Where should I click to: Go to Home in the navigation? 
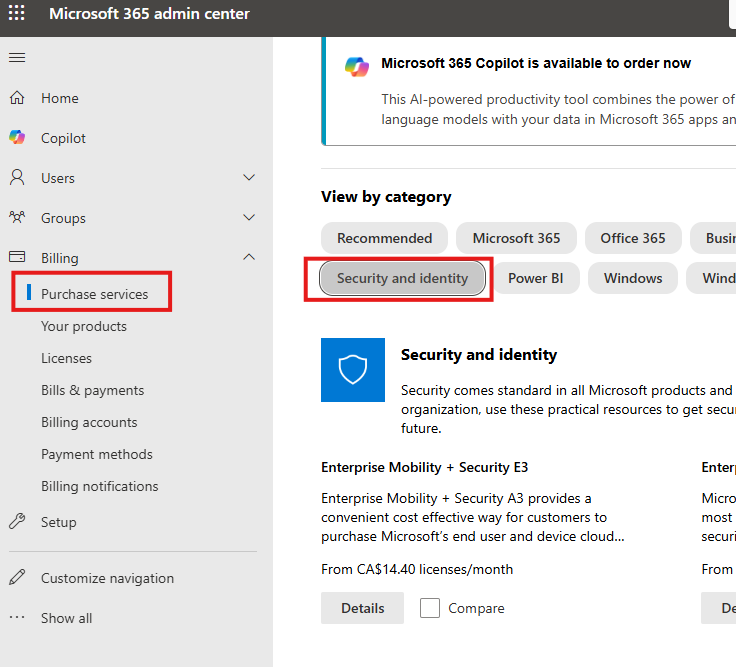[60, 98]
